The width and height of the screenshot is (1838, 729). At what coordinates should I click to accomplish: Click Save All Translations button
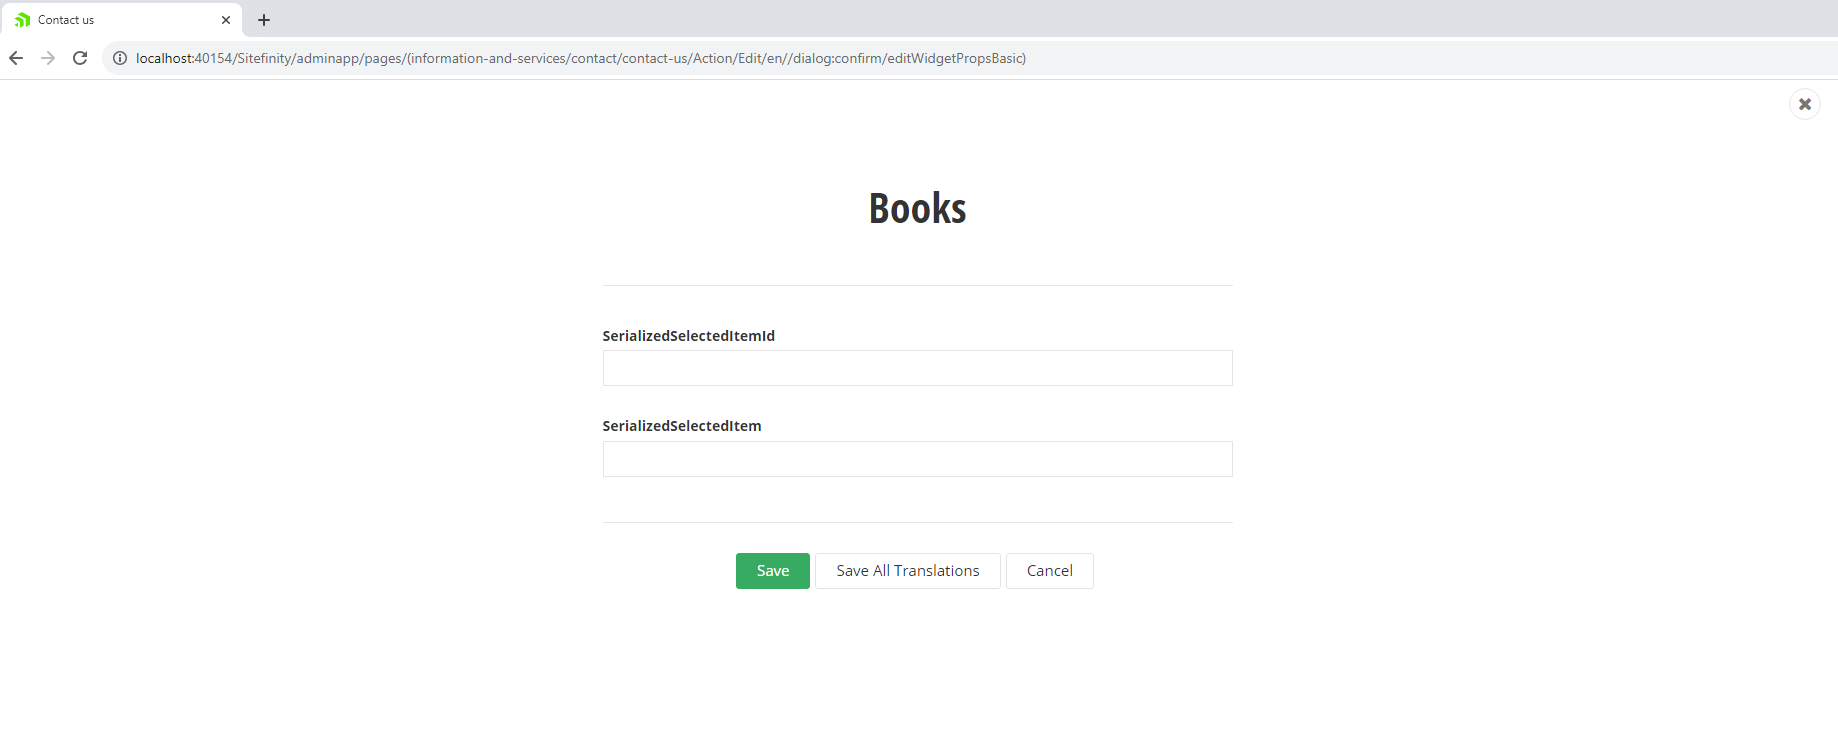[907, 571]
